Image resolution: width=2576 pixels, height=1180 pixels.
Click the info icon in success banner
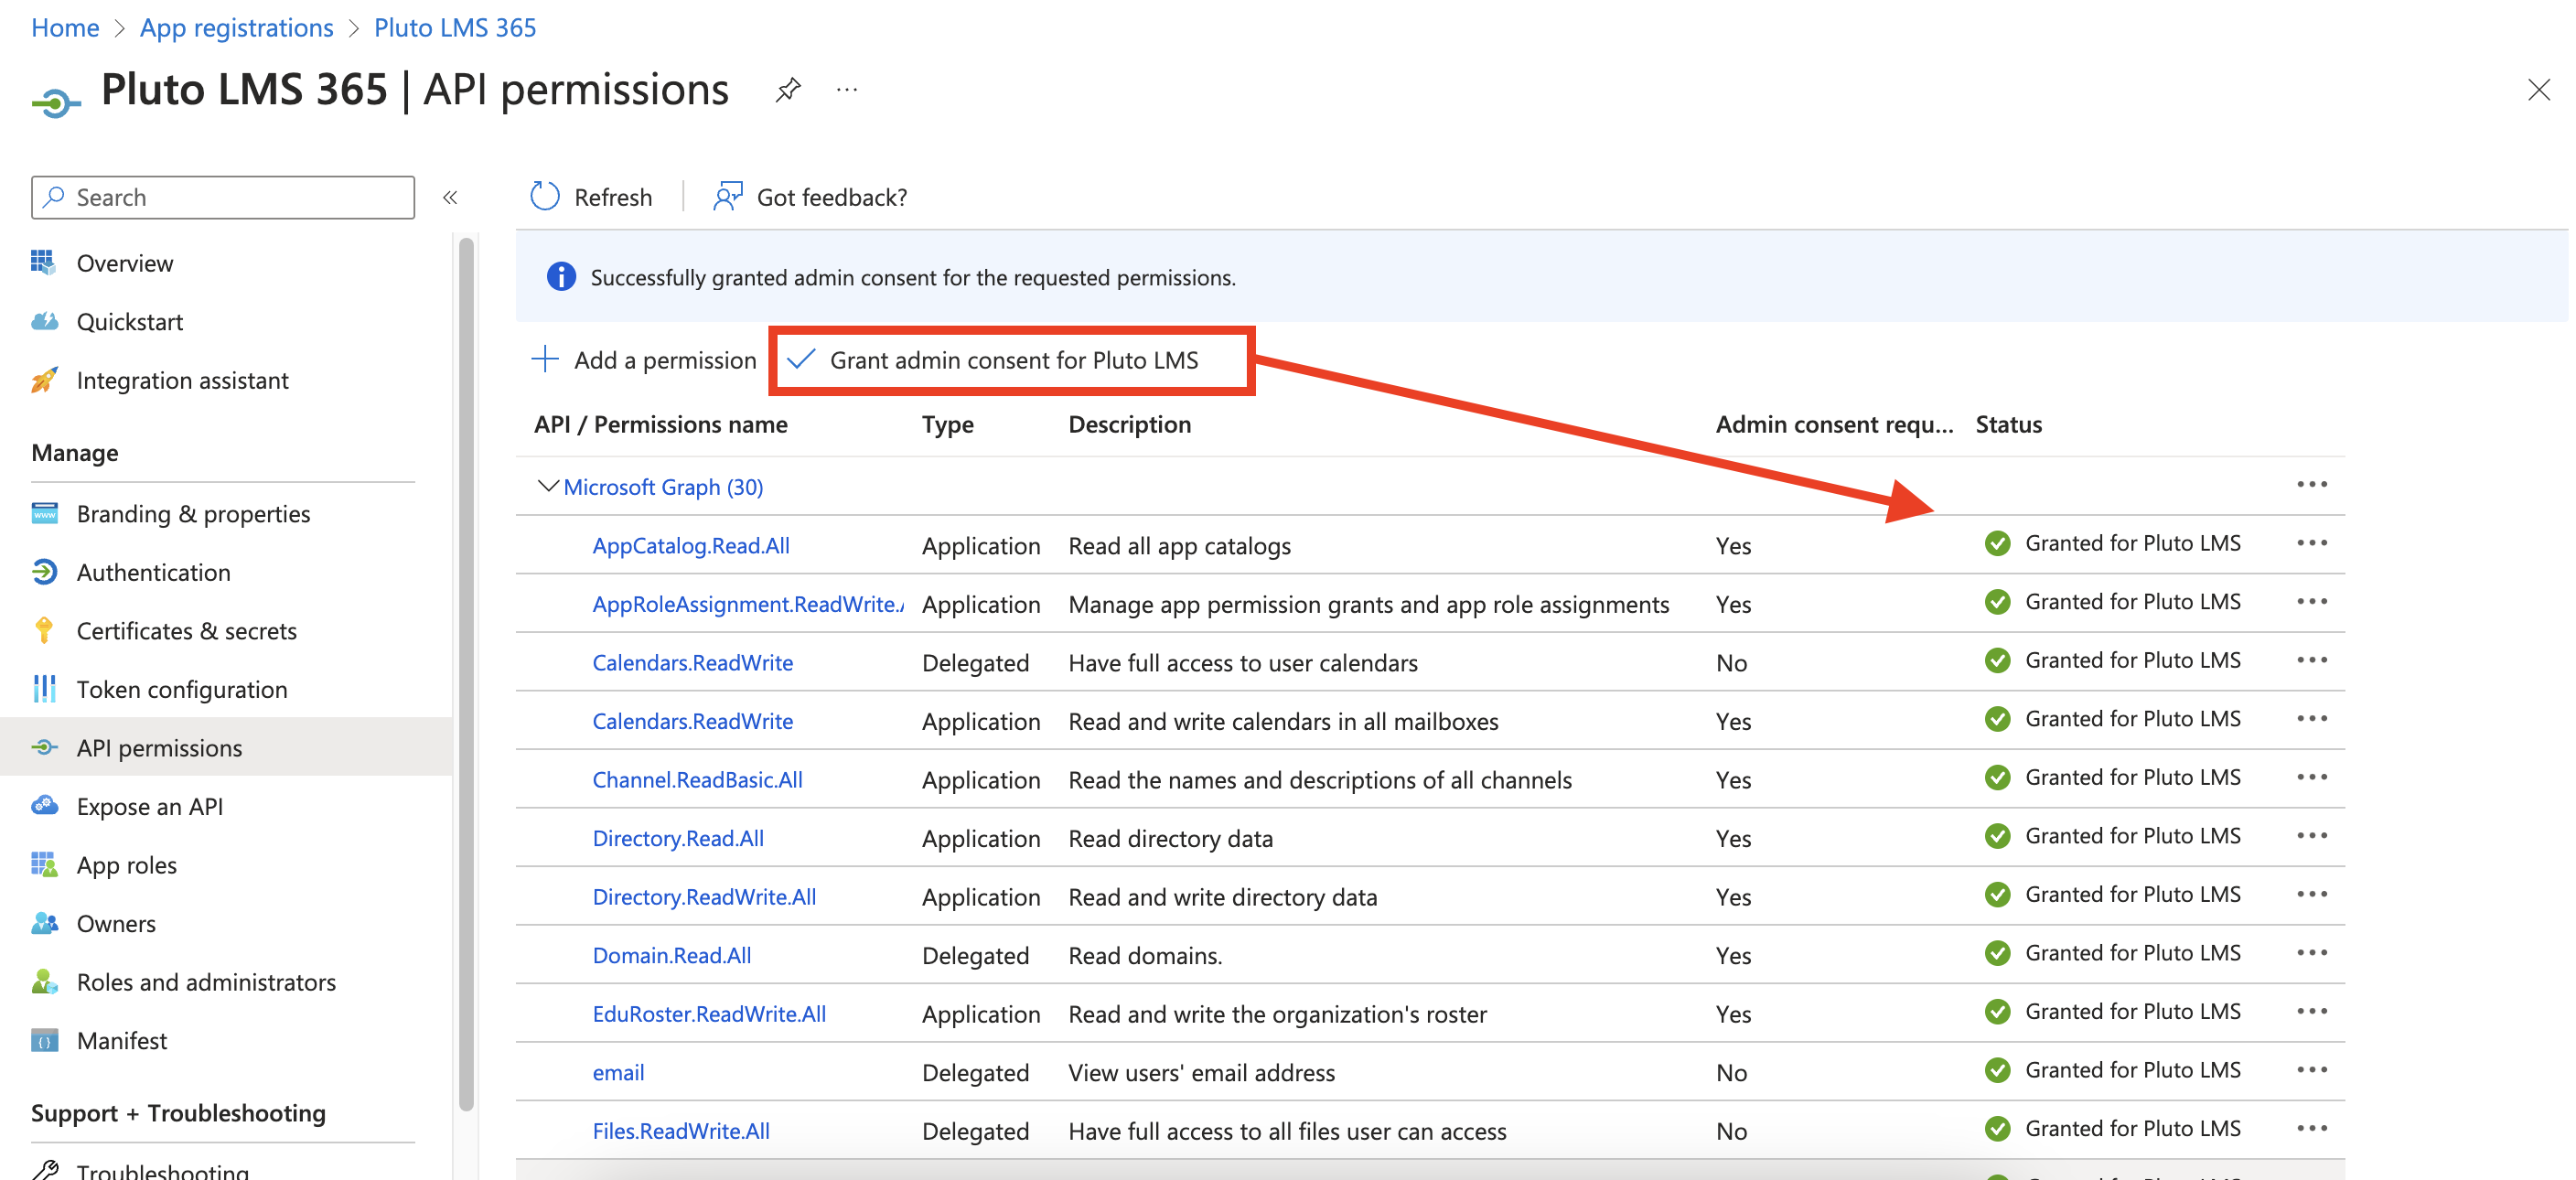click(561, 276)
